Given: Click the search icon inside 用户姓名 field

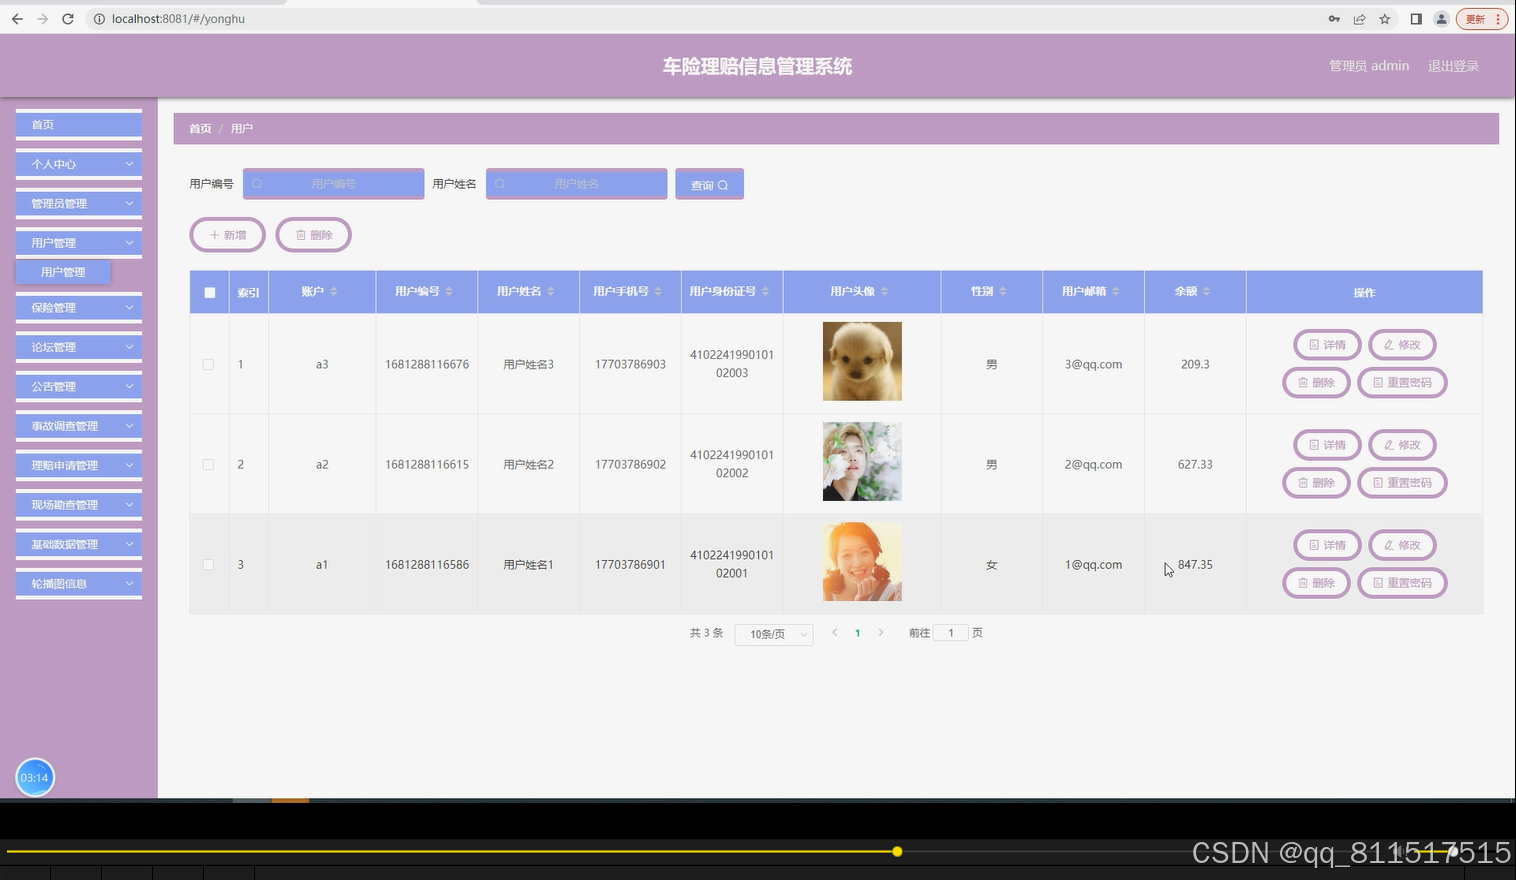Looking at the screenshot, I should [500, 184].
